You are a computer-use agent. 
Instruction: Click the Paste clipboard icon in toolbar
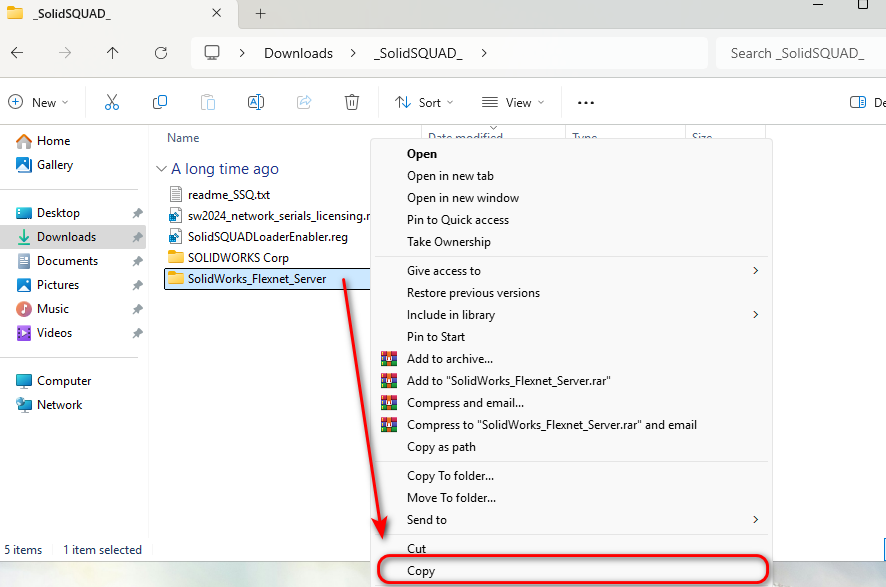tap(208, 102)
